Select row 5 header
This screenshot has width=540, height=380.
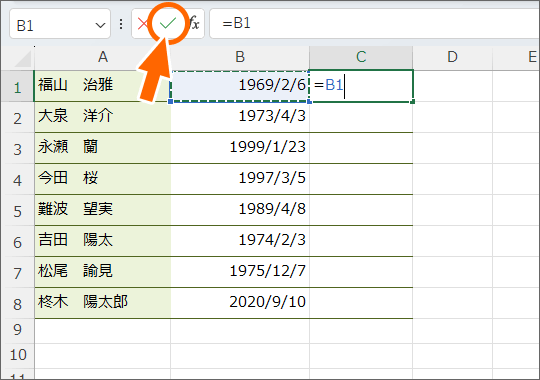(x=17, y=210)
